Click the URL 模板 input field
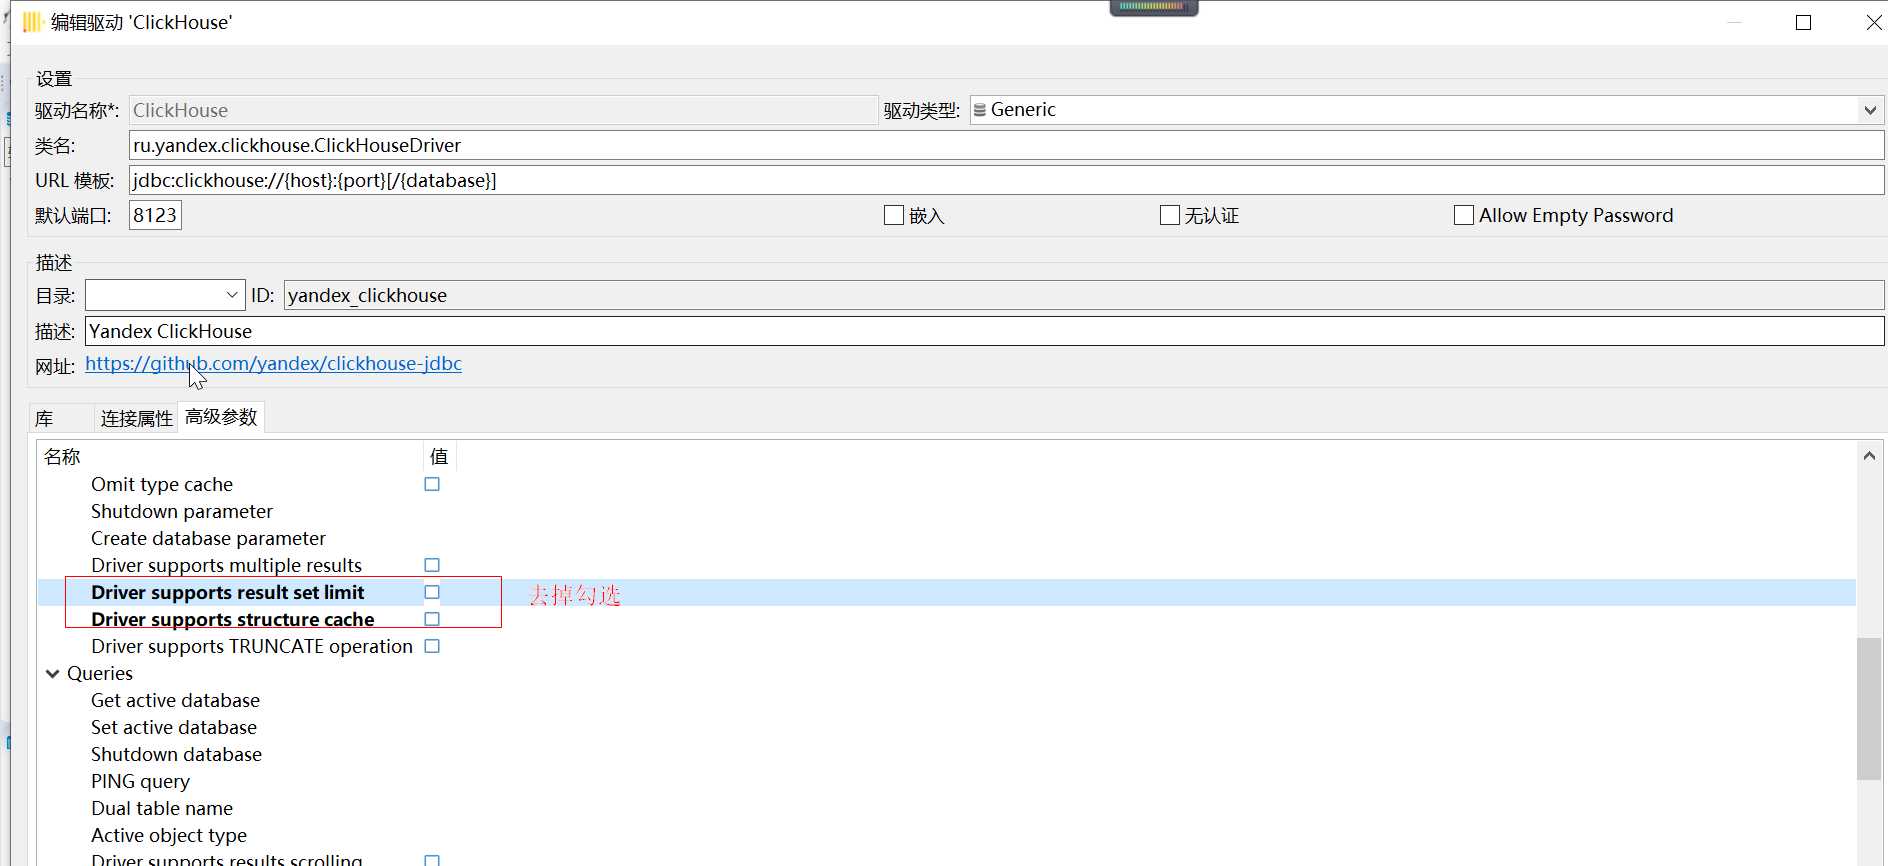The image size is (1888, 866). tap(1007, 180)
